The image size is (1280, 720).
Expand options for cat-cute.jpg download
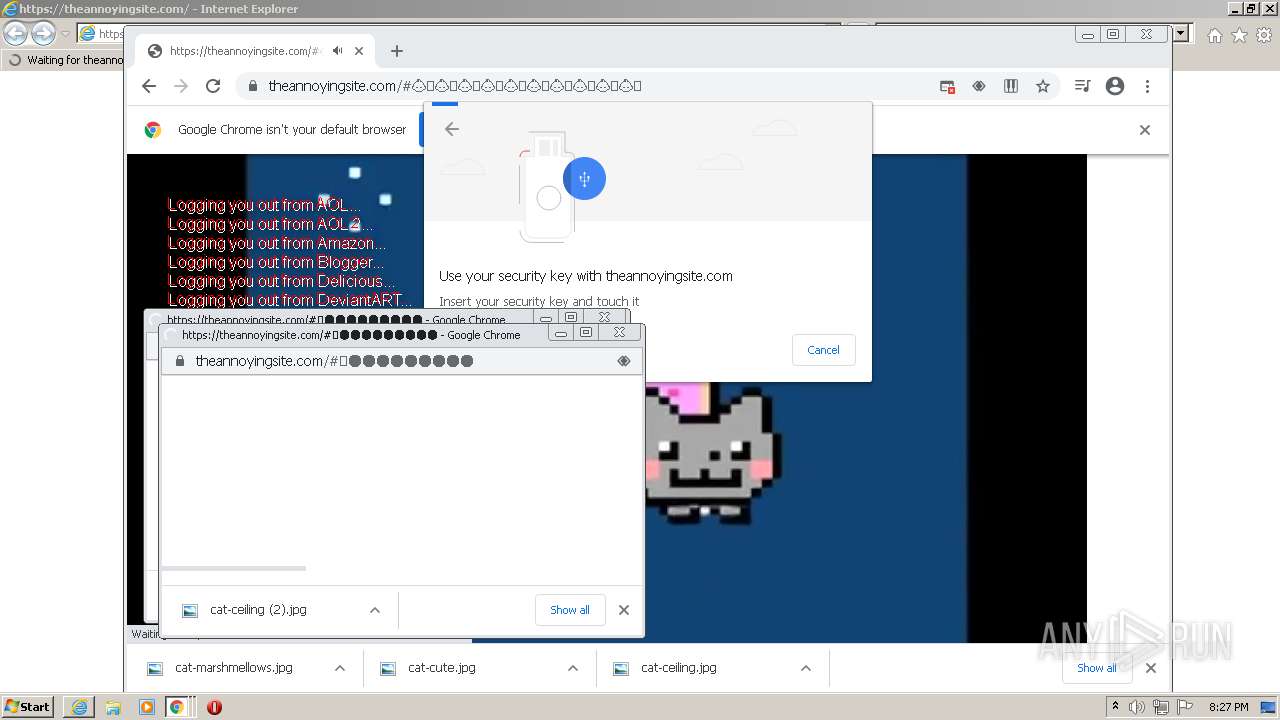coord(573,668)
